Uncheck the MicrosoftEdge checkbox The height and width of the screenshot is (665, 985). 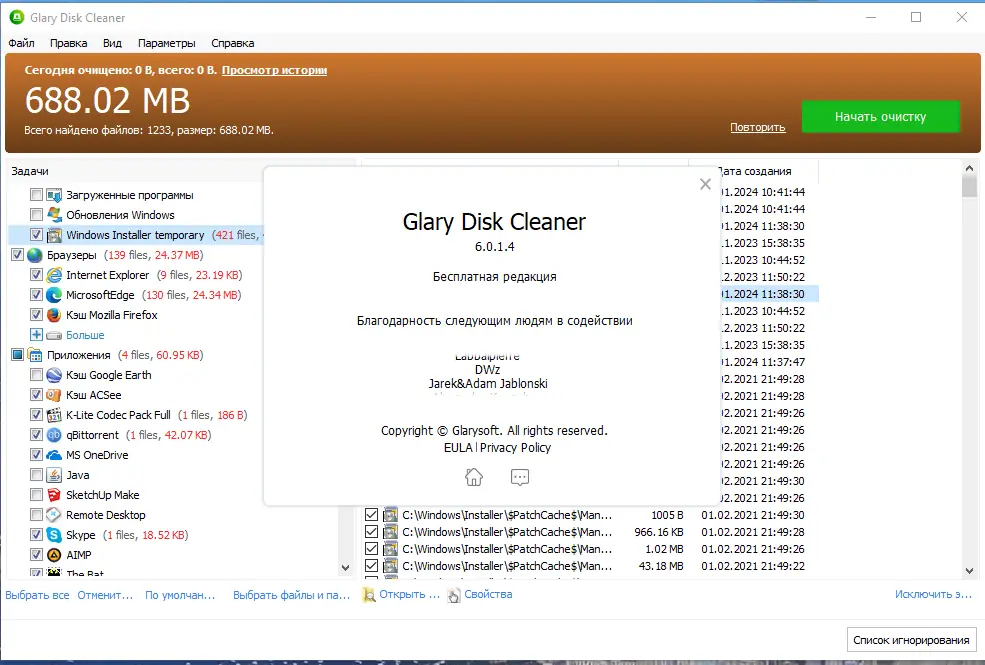click(36, 295)
